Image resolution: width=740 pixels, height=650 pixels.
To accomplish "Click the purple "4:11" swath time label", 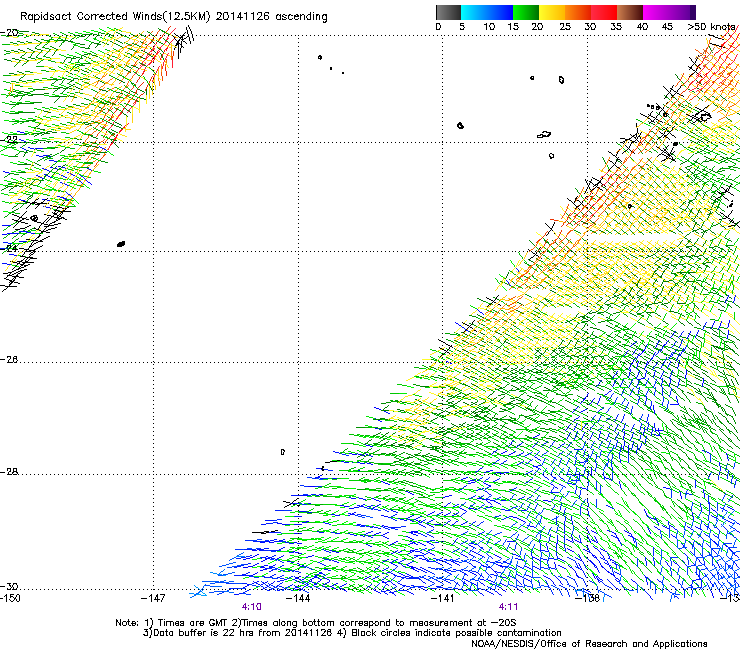I will (x=508, y=607).
